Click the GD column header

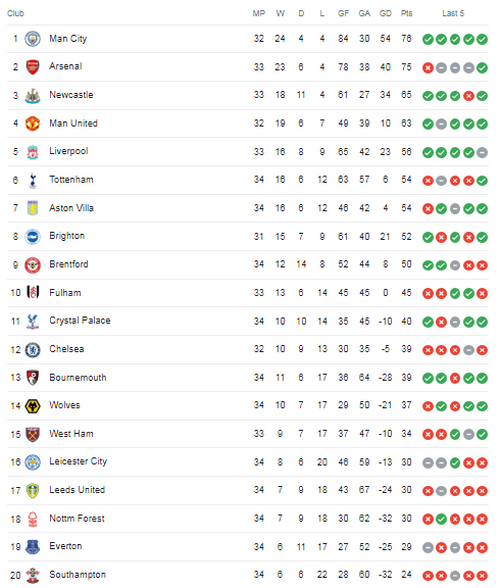pyautogui.click(x=385, y=14)
